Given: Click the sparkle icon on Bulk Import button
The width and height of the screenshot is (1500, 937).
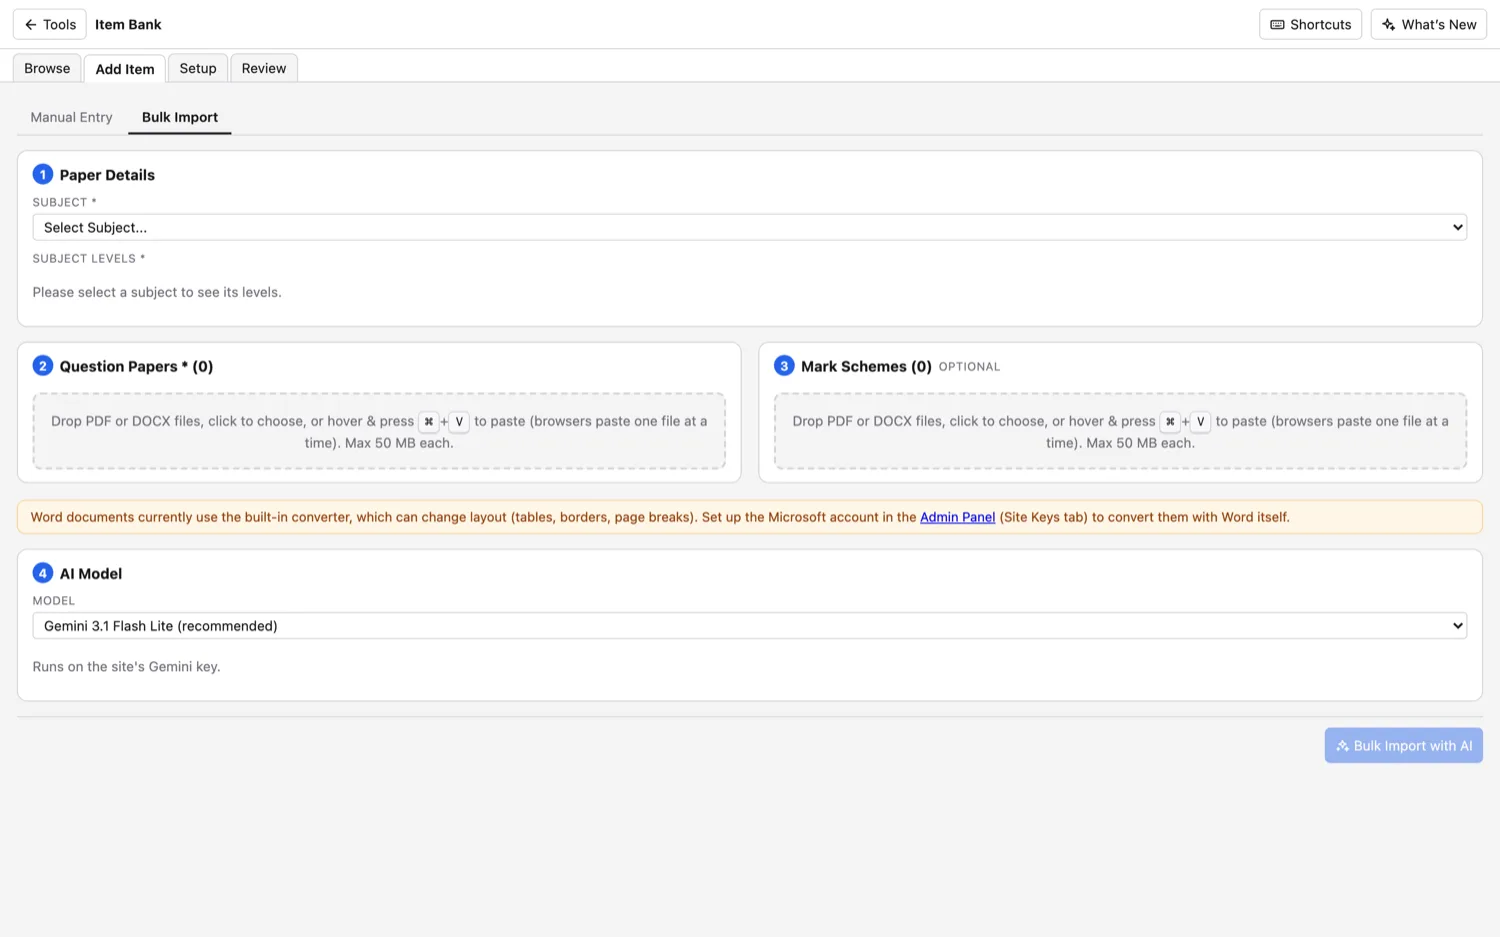Looking at the screenshot, I should coord(1343,746).
